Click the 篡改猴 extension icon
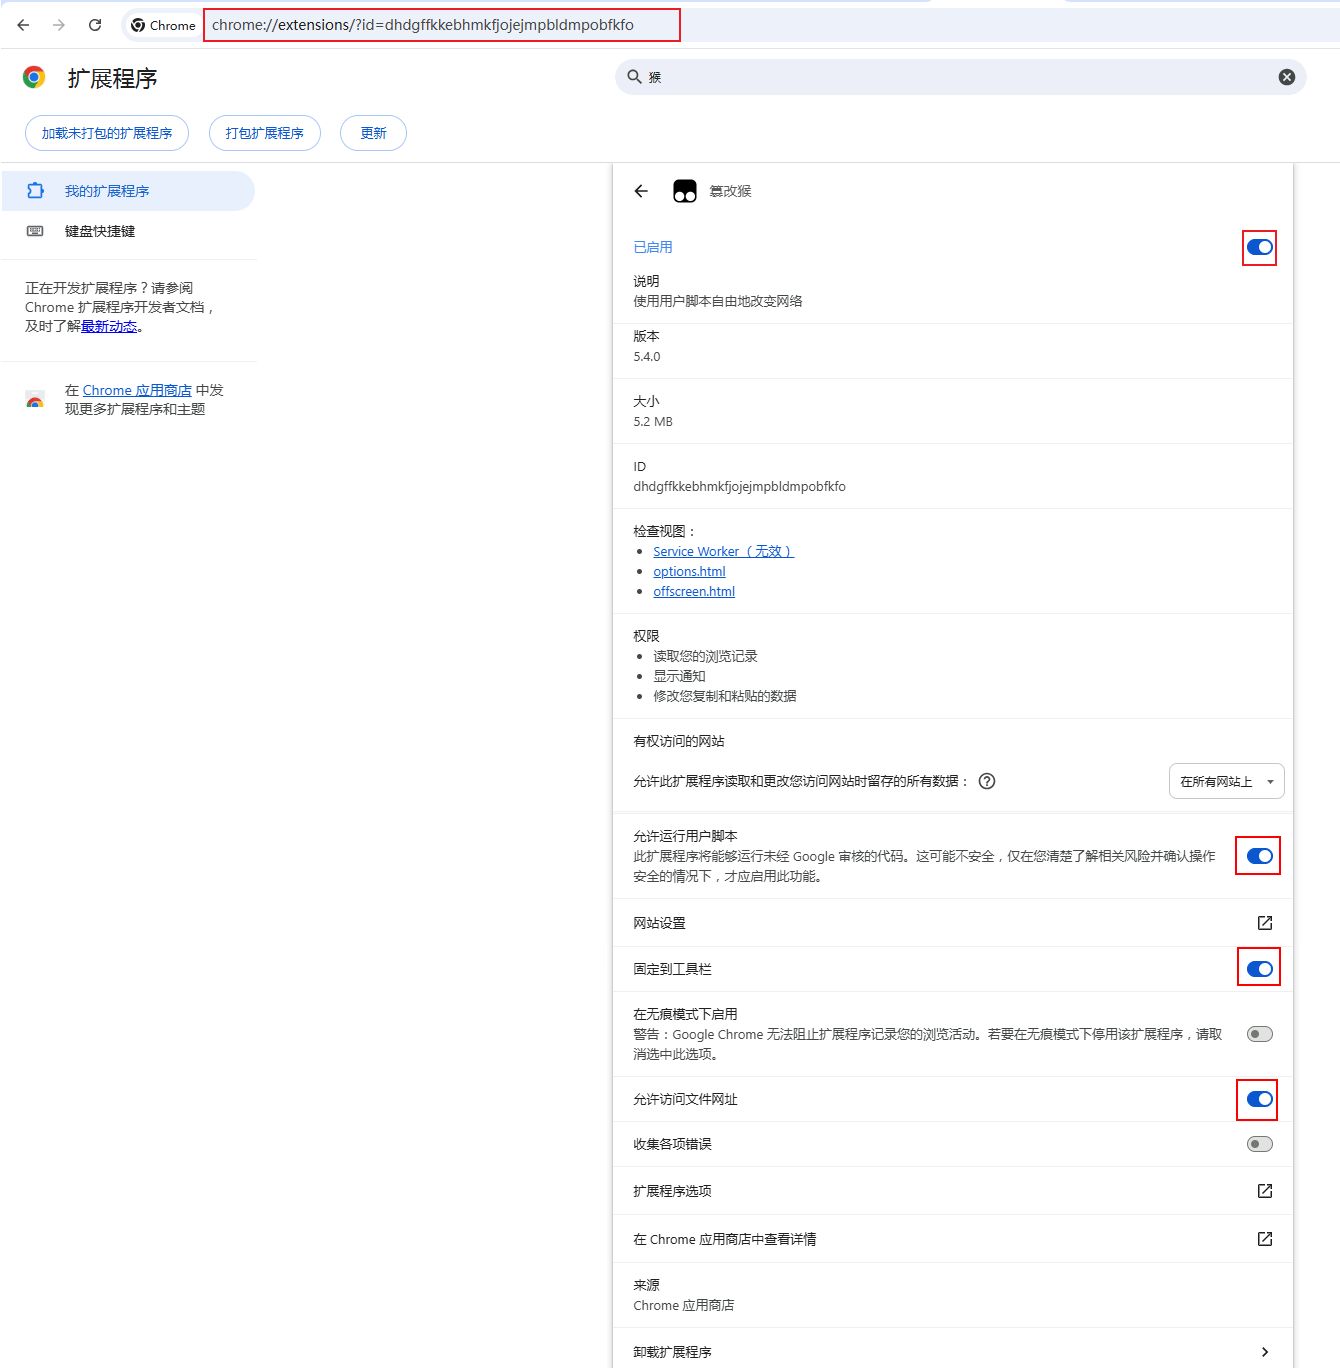This screenshot has height=1368, width=1340. 685,191
